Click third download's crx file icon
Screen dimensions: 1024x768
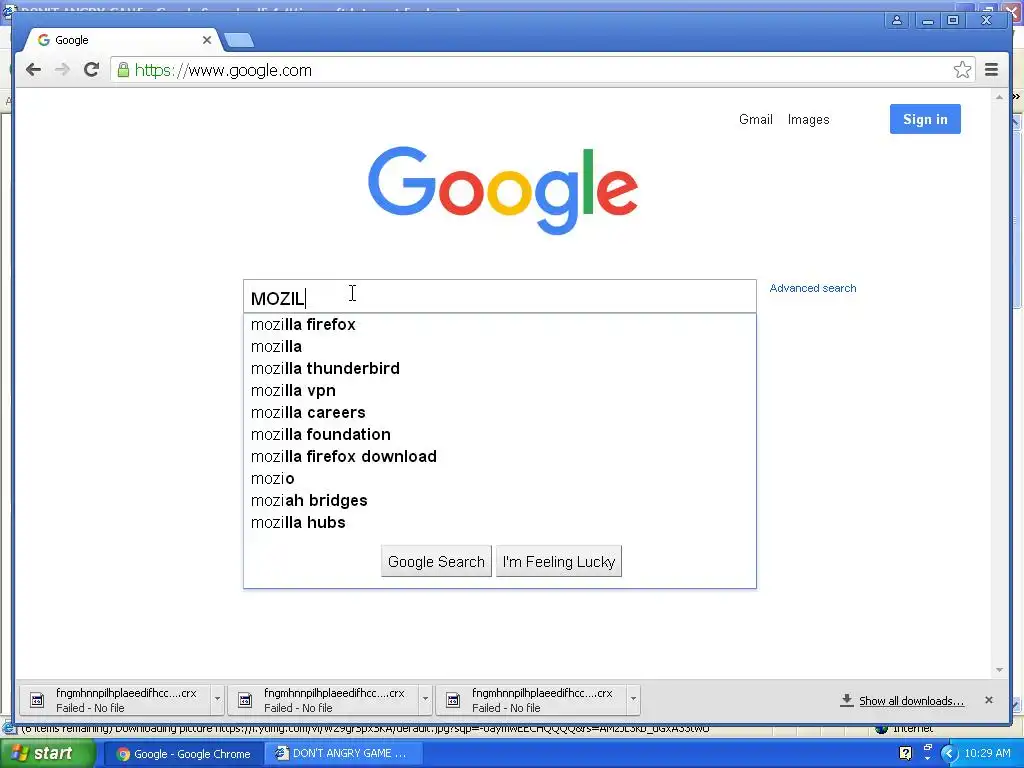click(453, 701)
